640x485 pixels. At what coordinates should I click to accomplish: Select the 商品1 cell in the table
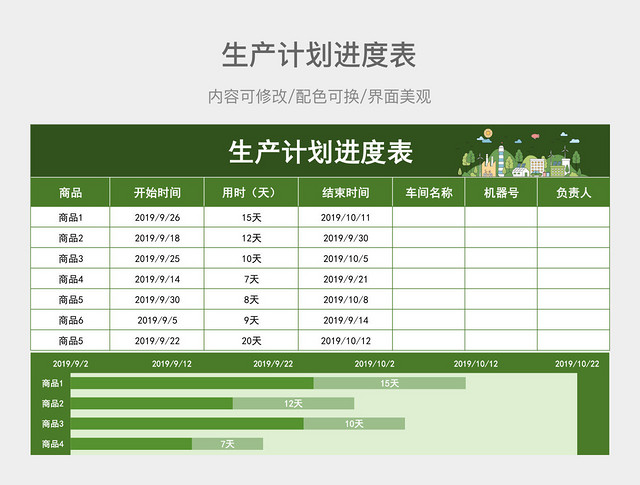tap(70, 217)
